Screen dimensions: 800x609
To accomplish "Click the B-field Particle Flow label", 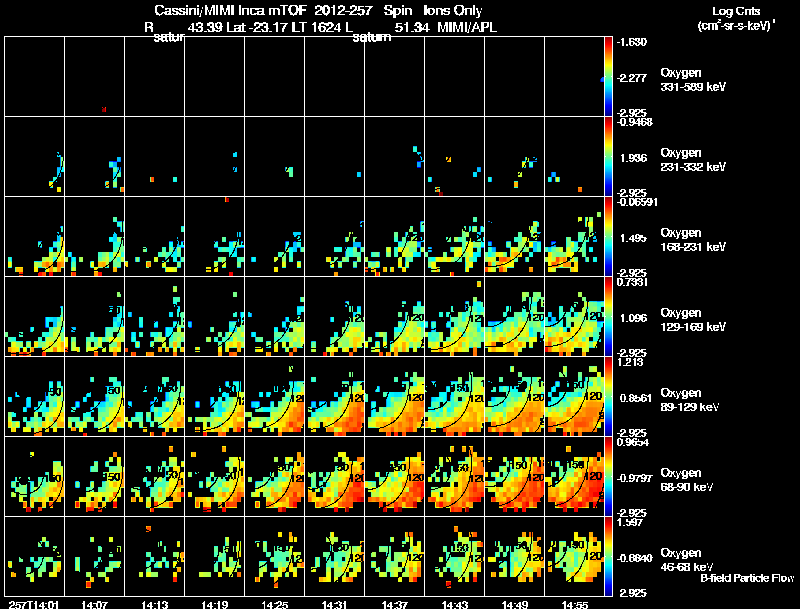I will coord(747,578).
